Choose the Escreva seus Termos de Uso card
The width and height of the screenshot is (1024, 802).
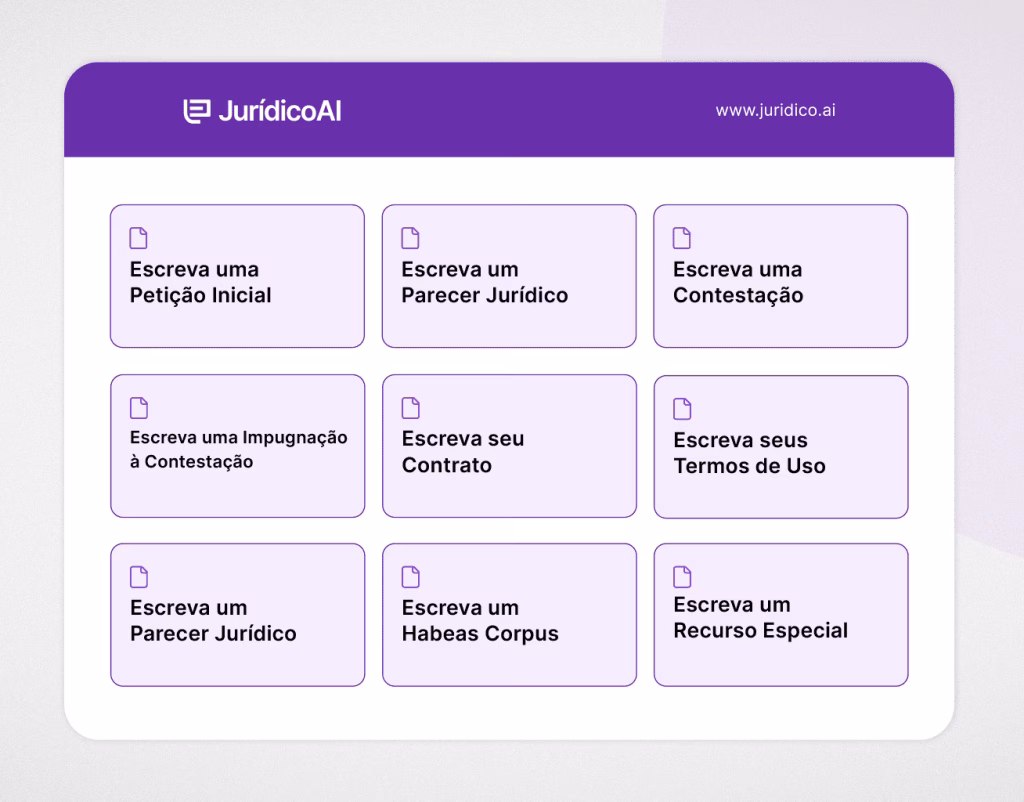coord(781,447)
